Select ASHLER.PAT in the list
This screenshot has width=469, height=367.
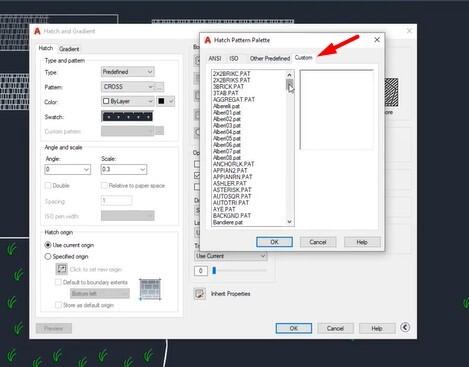click(229, 183)
